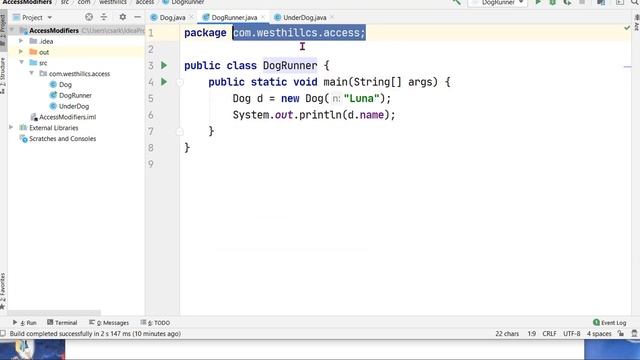
Task: Click the fold end marker at line 7
Action: click(x=180, y=131)
